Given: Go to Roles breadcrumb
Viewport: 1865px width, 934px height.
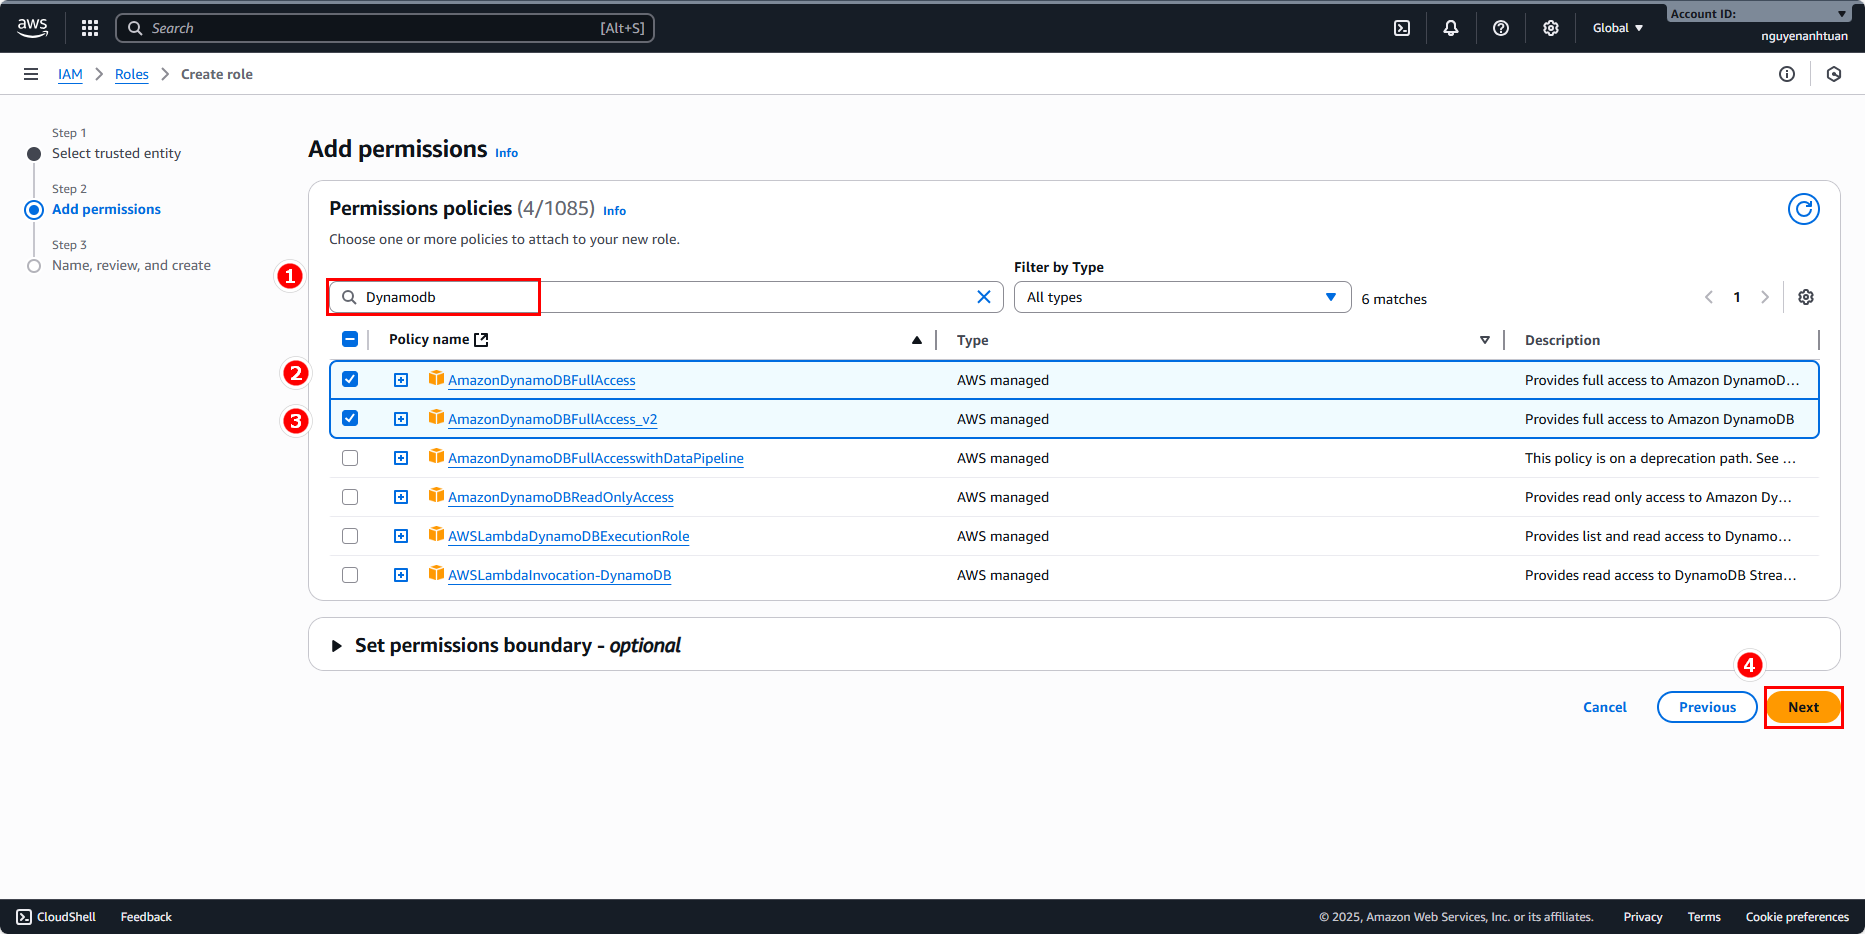Looking at the screenshot, I should coord(131,74).
